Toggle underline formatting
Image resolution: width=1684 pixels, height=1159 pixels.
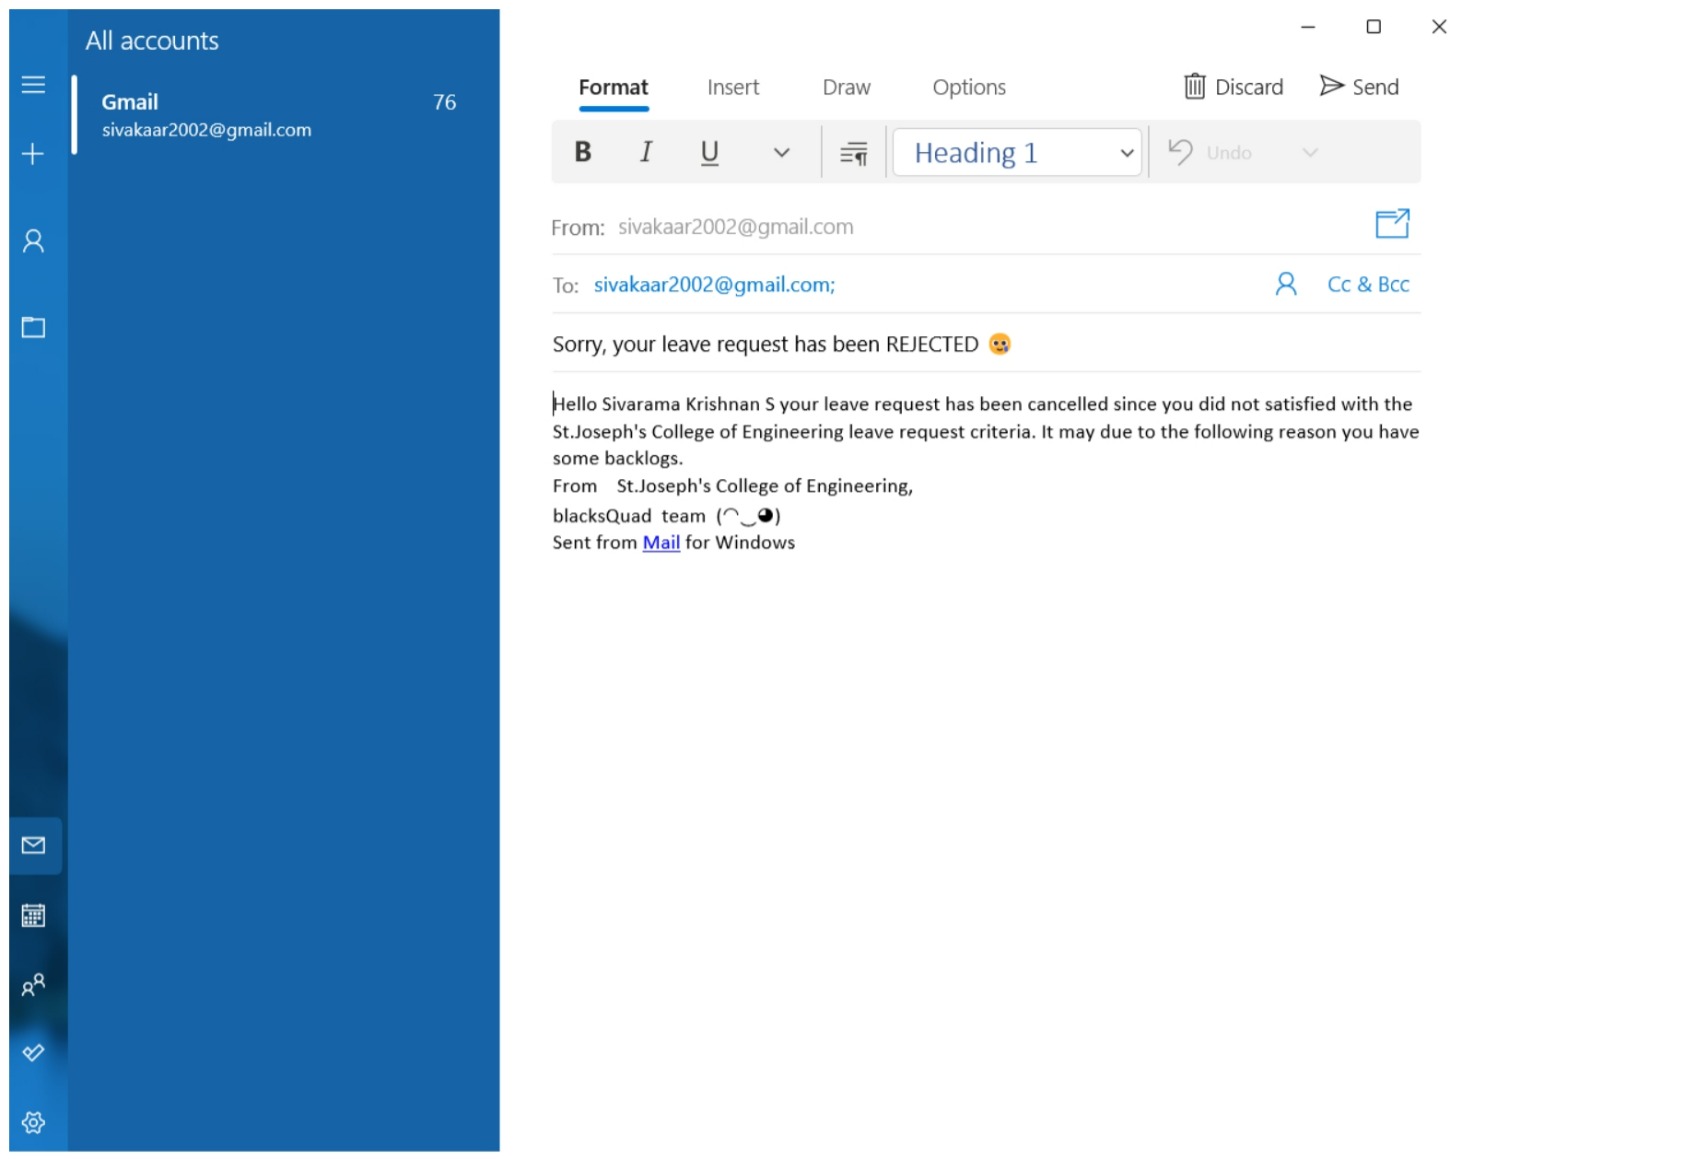coord(709,152)
